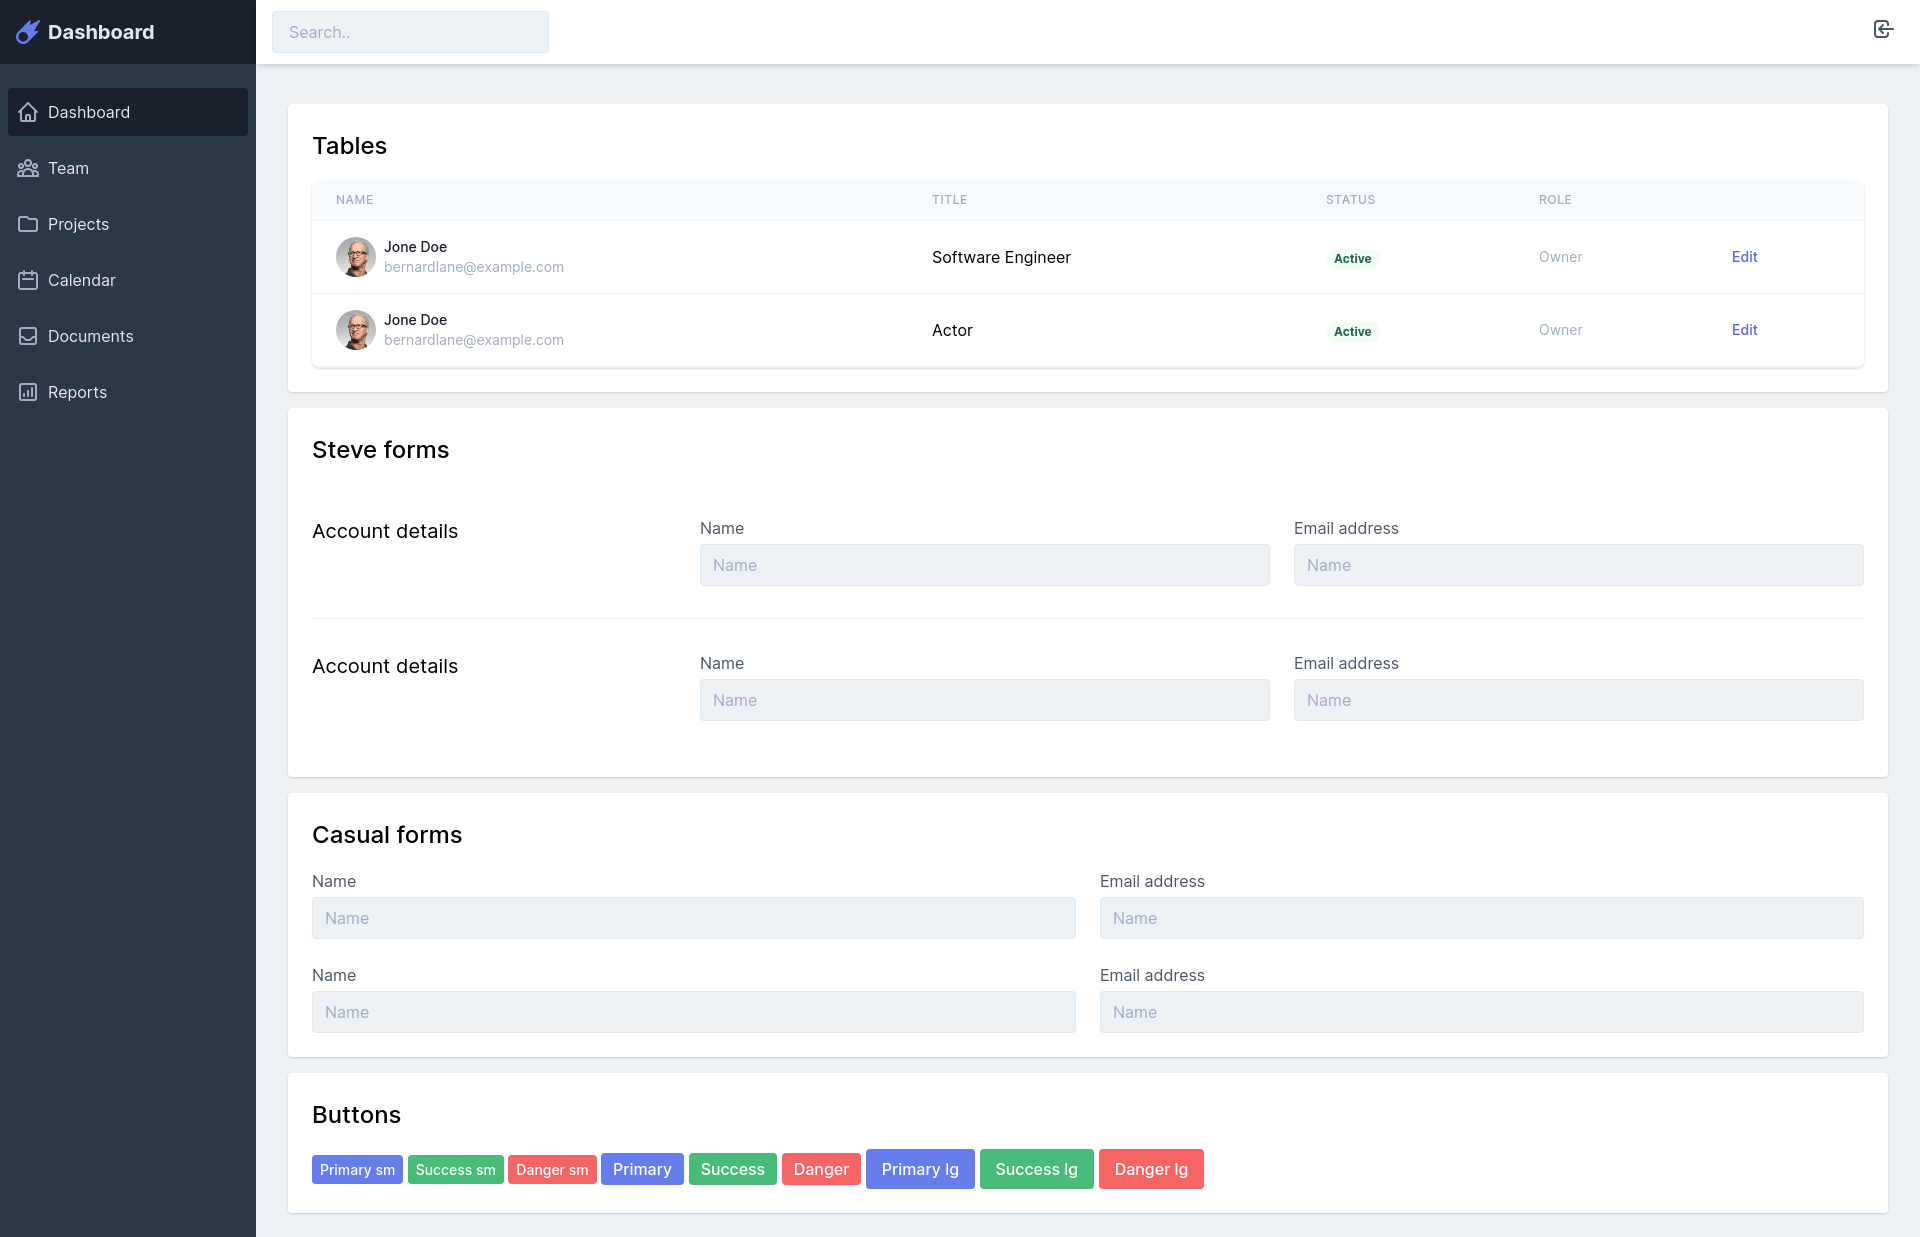Select the Reports chart icon
Viewport: 1920px width, 1237px height.
pos(27,392)
